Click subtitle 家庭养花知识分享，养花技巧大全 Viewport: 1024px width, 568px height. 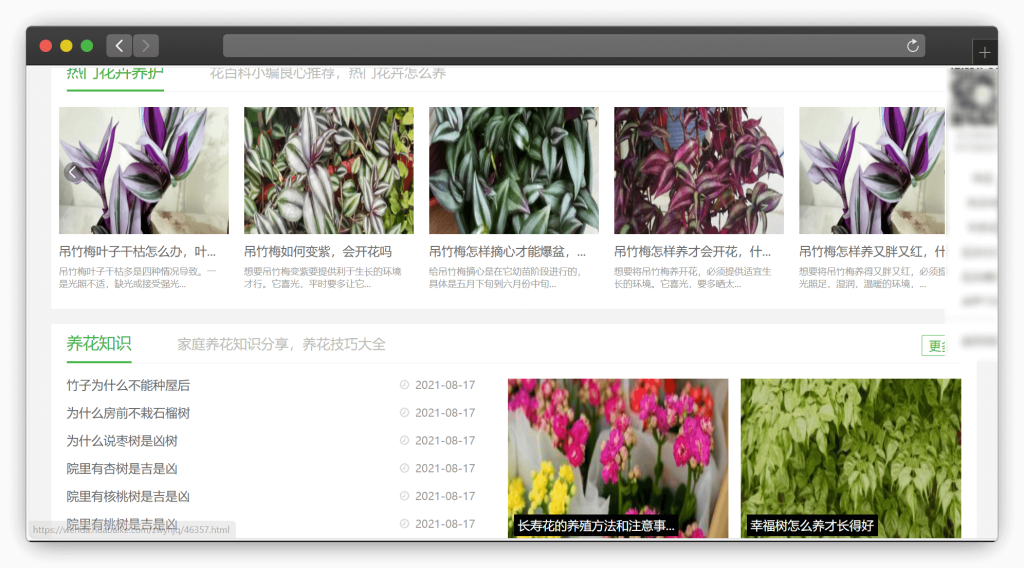[281, 344]
